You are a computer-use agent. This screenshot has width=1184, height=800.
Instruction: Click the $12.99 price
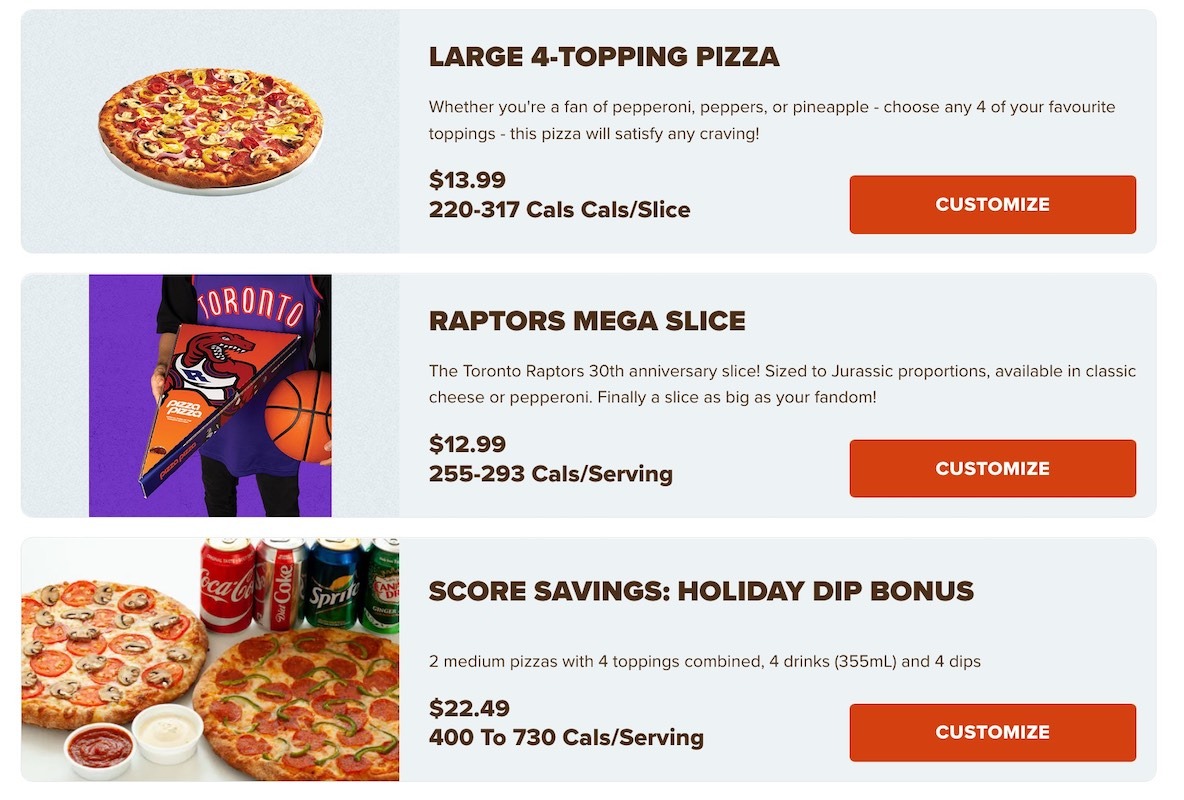pos(467,444)
